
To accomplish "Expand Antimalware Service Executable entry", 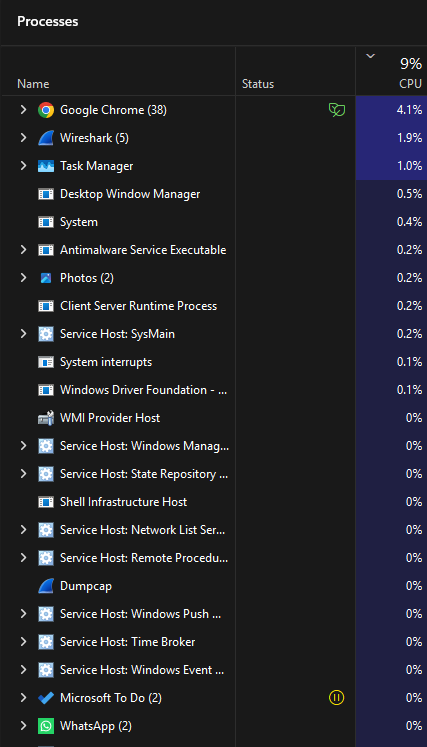I will point(23,250).
